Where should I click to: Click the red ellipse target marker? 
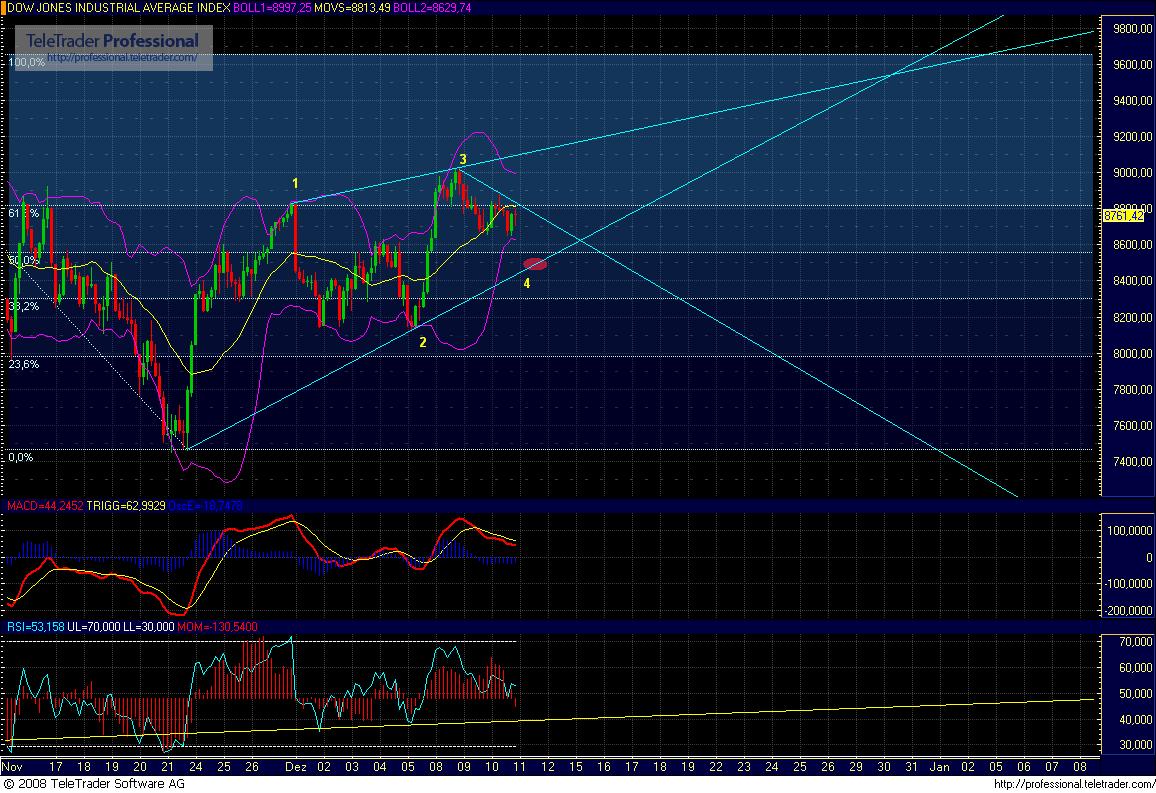tap(535, 264)
